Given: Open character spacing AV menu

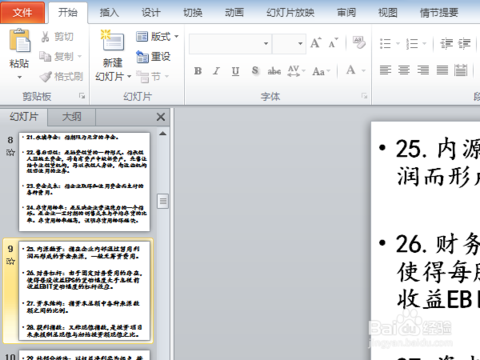Looking at the screenshot, I should (296, 71).
